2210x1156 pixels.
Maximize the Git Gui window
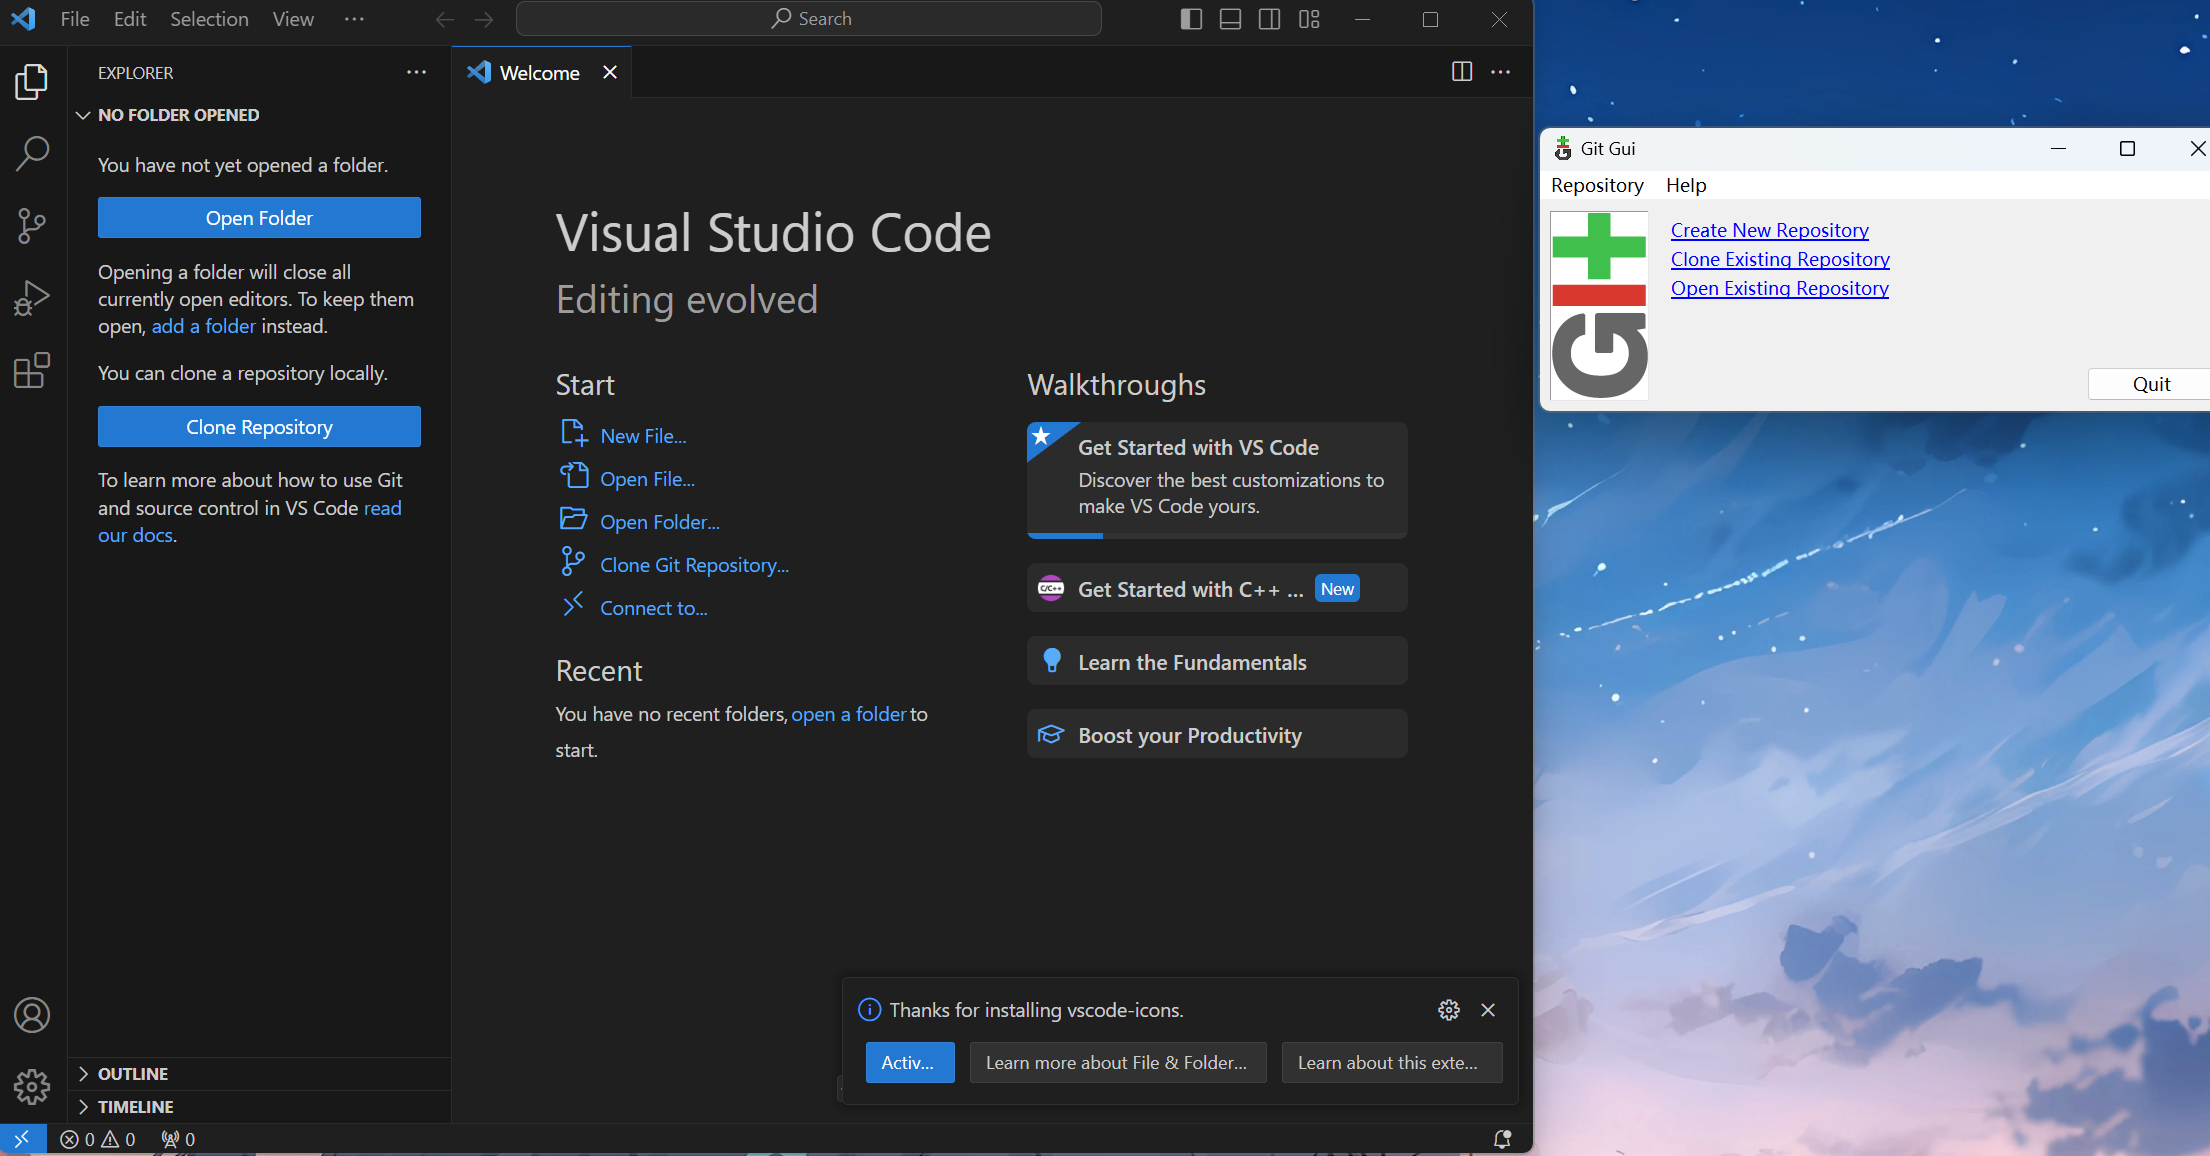pyautogui.click(x=2127, y=149)
